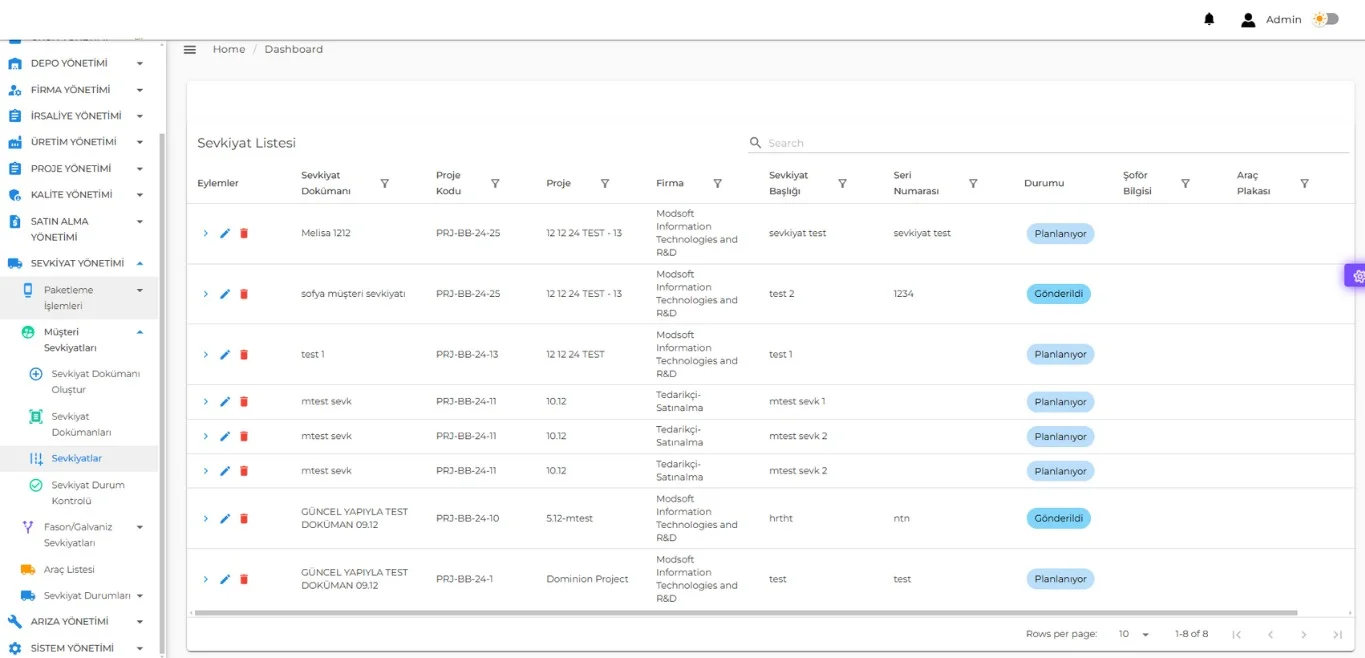
Task: Open the Rows per page dropdown
Action: pos(1134,634)
